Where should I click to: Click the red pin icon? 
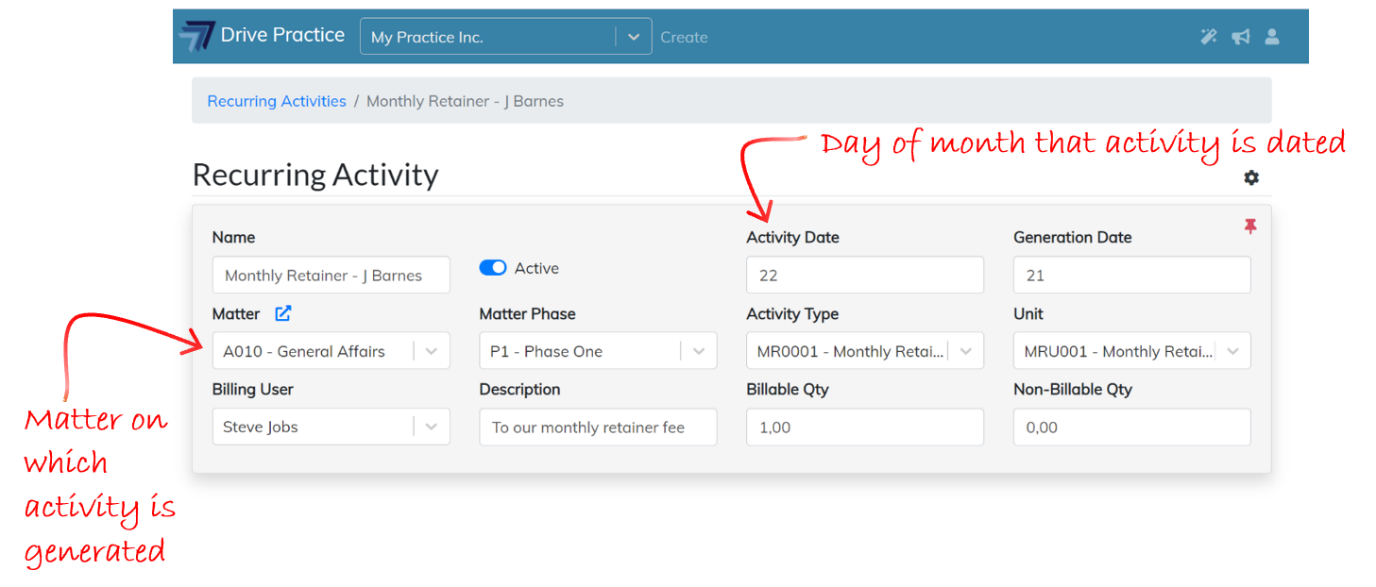(x=1250, y=227)
